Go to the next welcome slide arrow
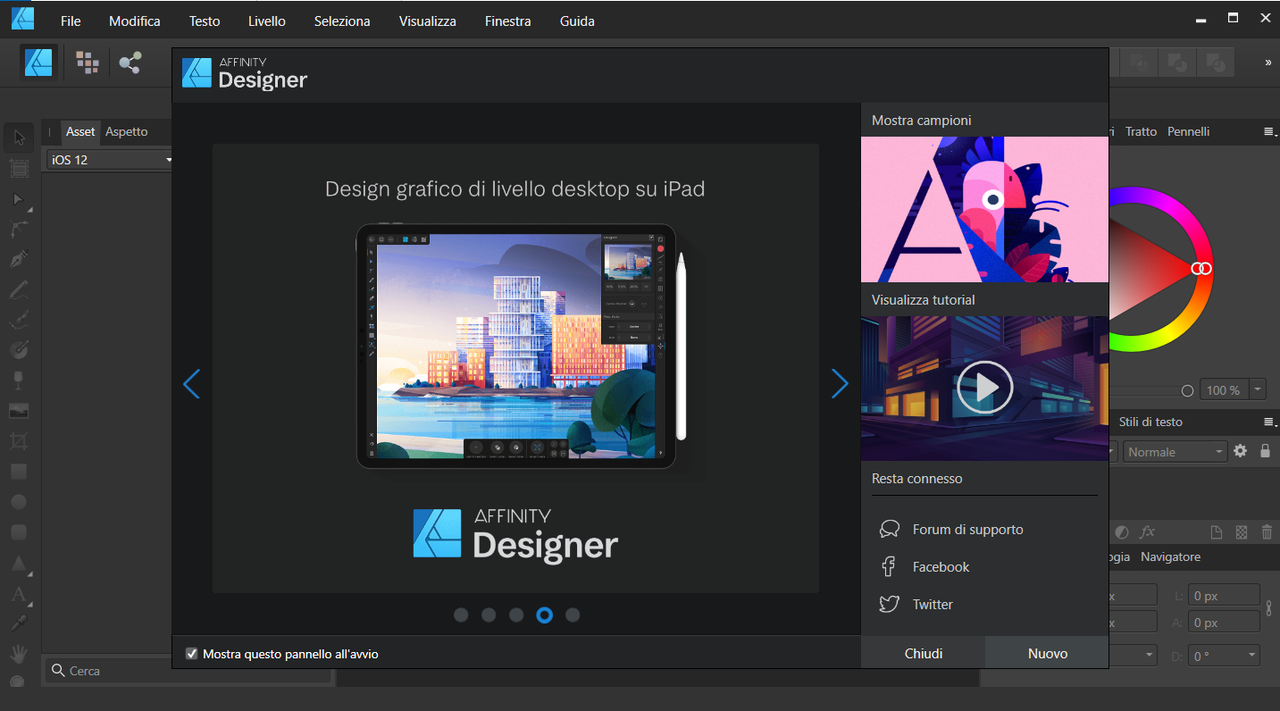This screenshot has width=1280, height=711. coord(840,384)
